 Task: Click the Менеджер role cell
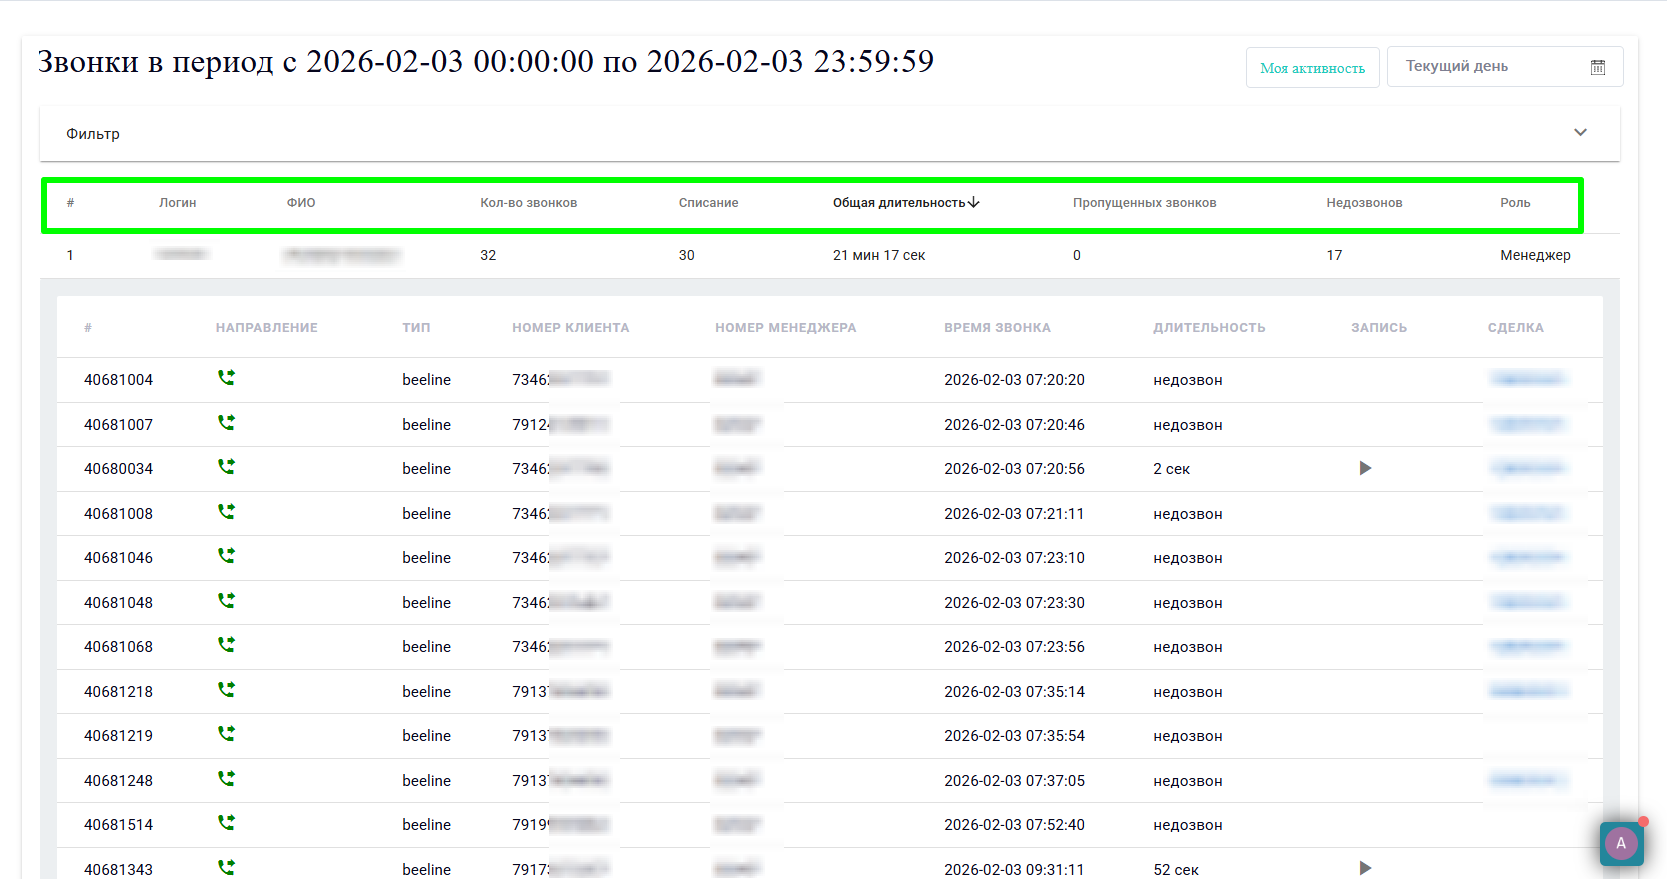[1535, 255]
